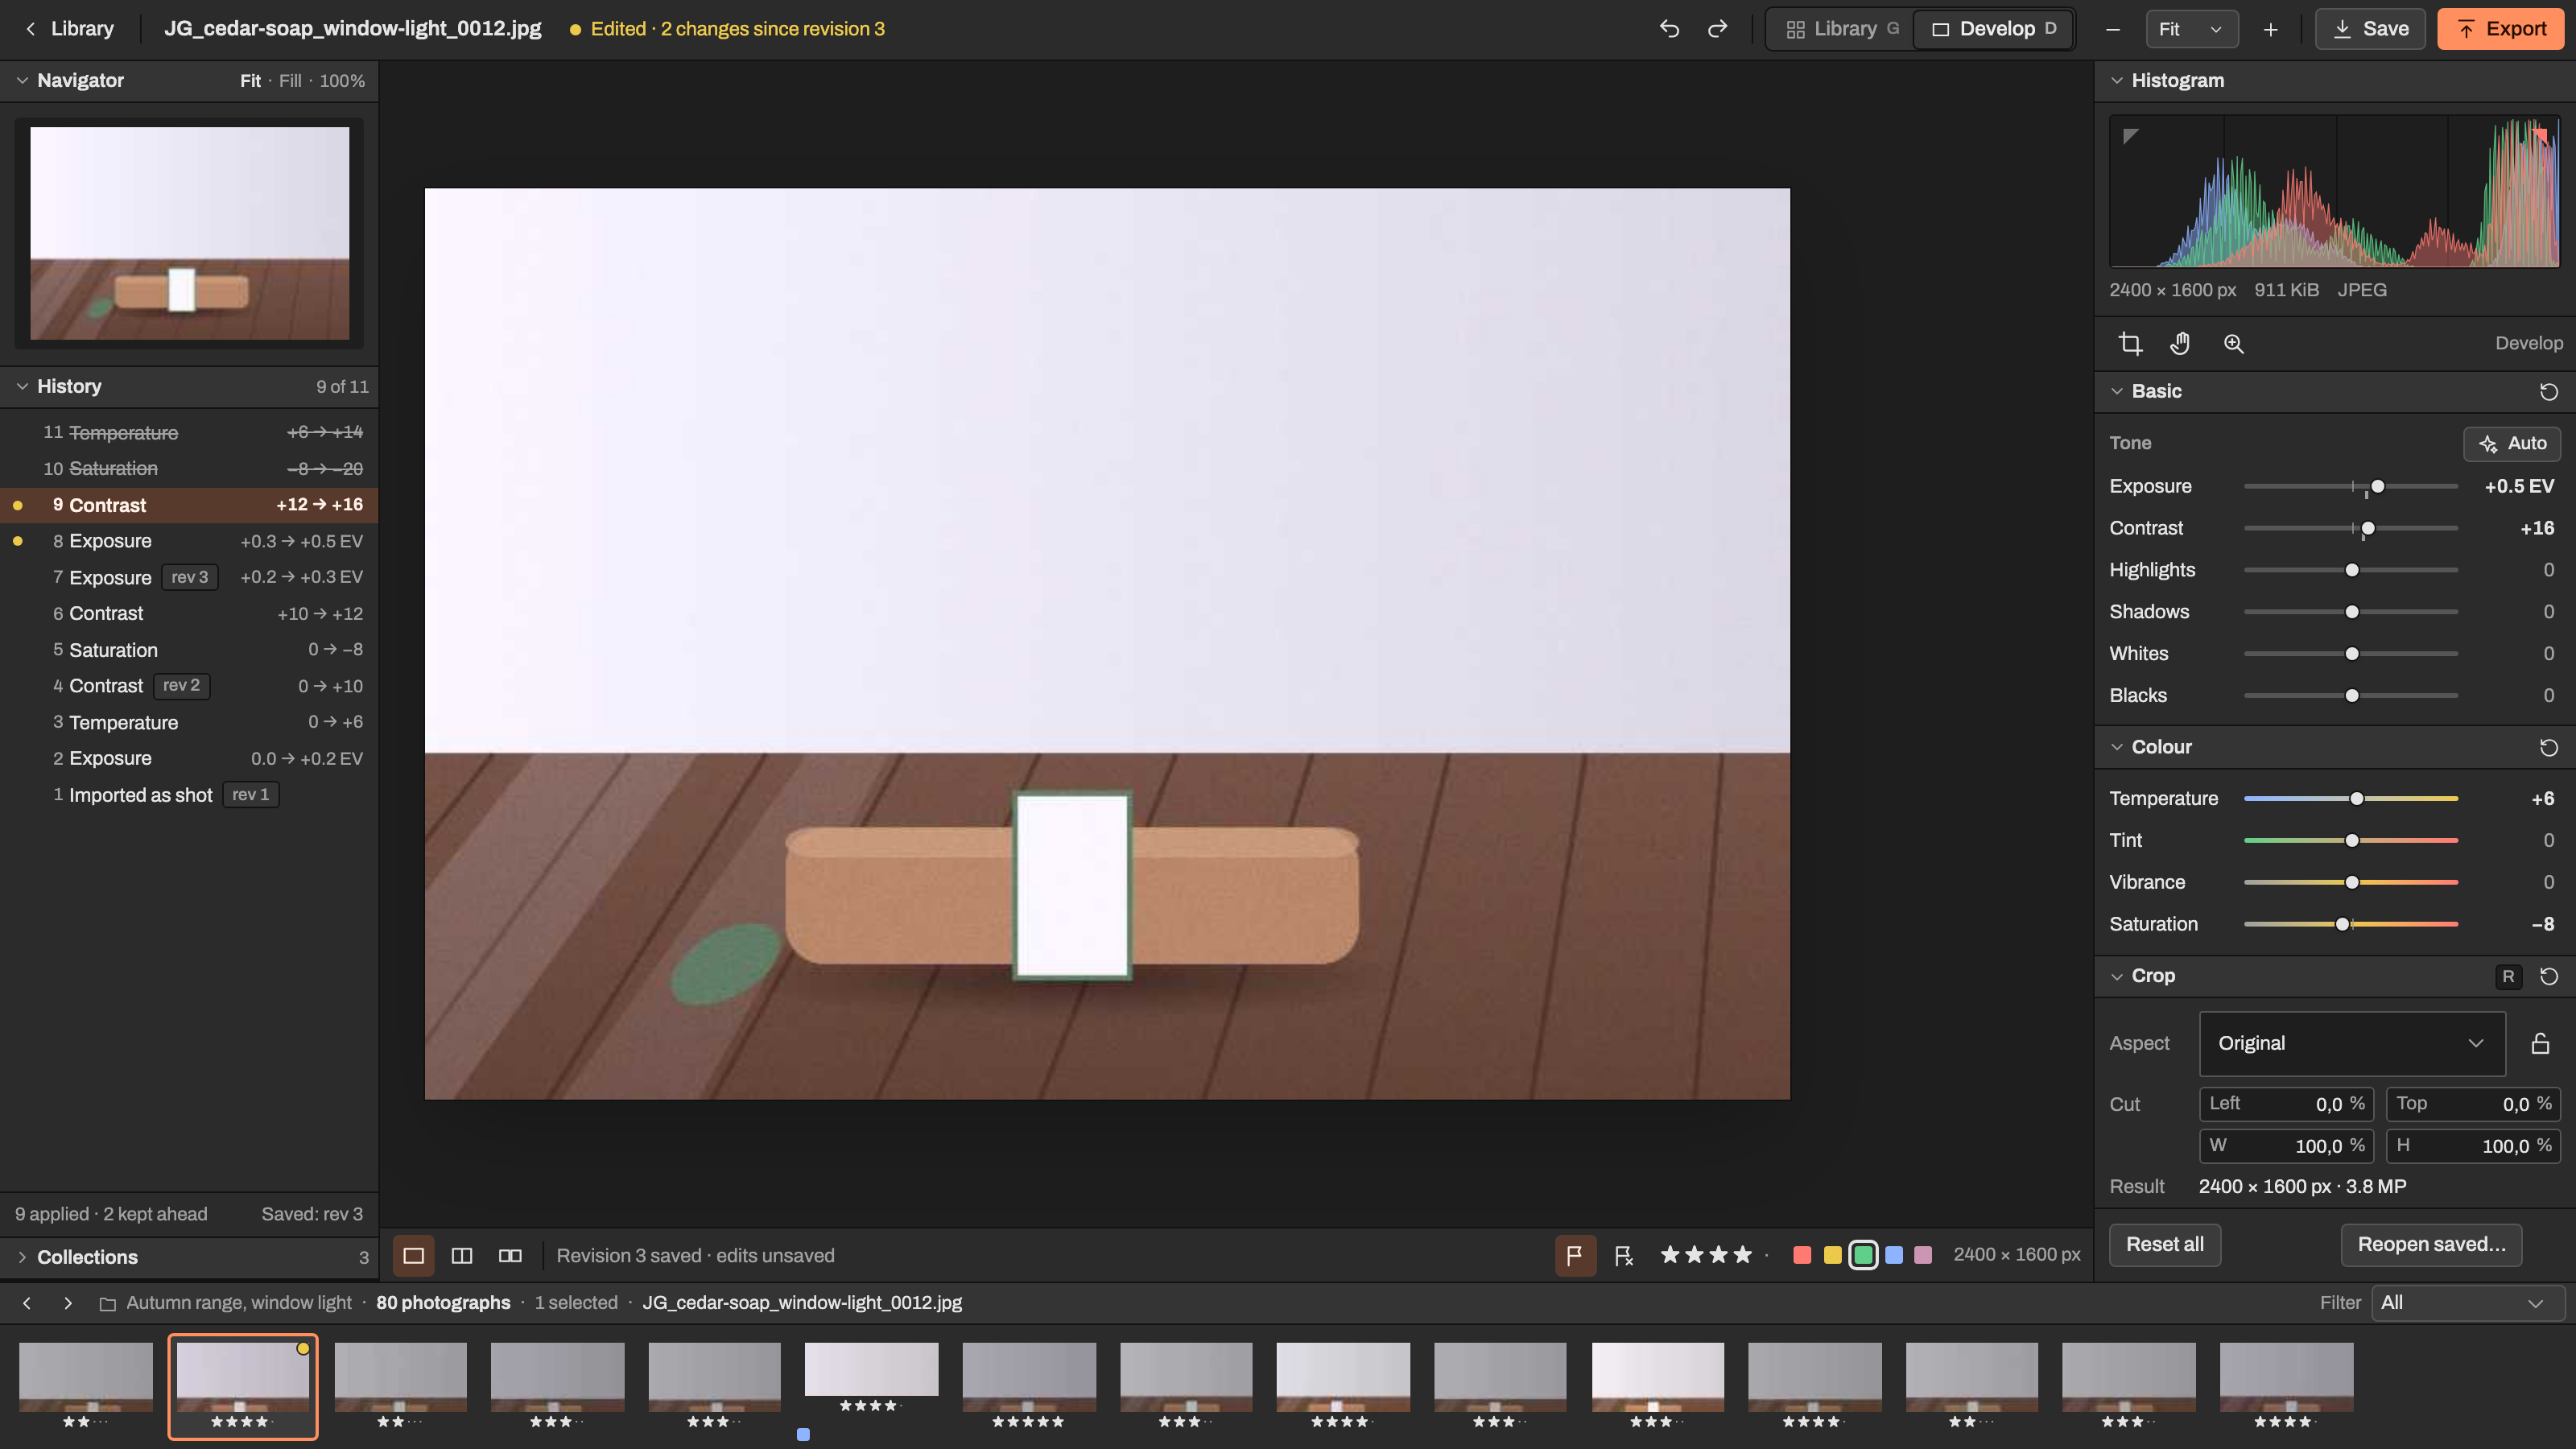Click Reopen saved button

(x=2431, y=1244)
